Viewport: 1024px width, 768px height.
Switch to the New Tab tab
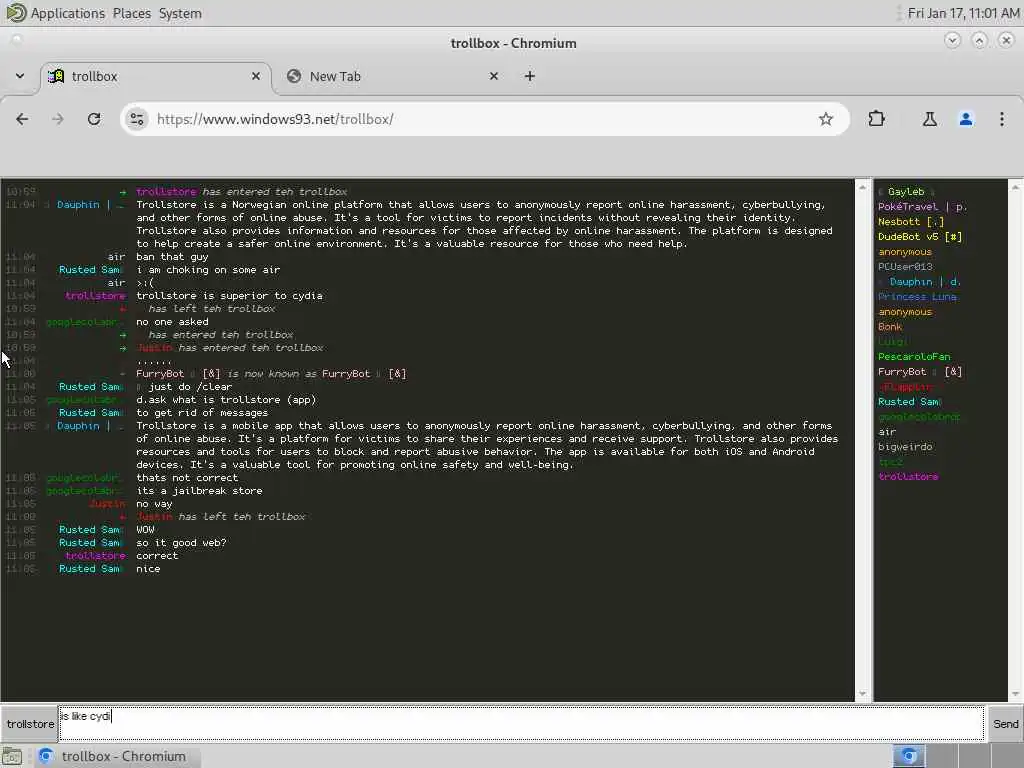tap(393, 76)
